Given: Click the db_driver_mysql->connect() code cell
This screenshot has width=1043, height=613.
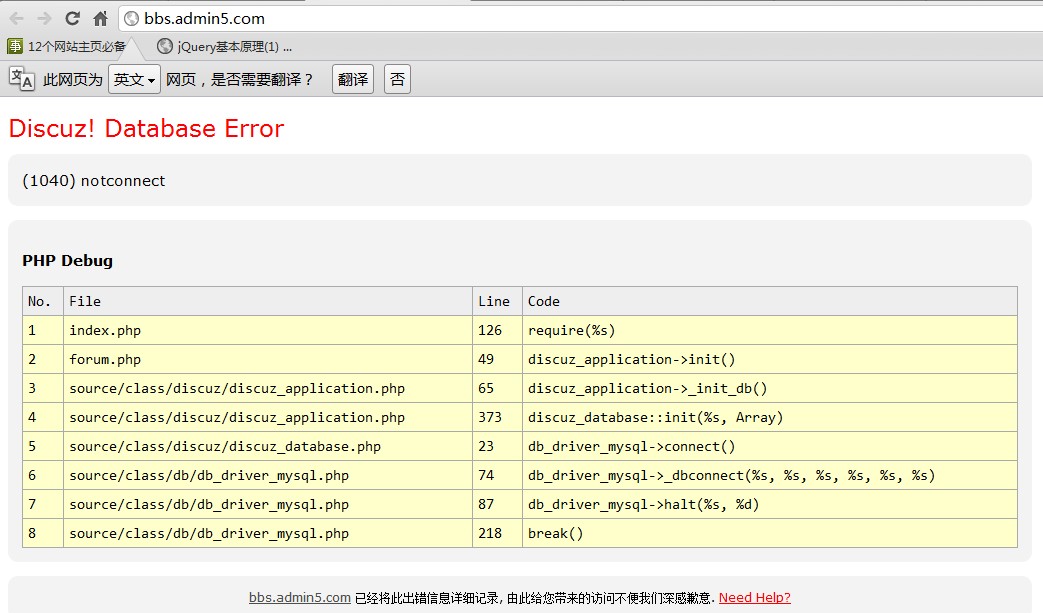Looking at the screenshot, I should (770, 447).
